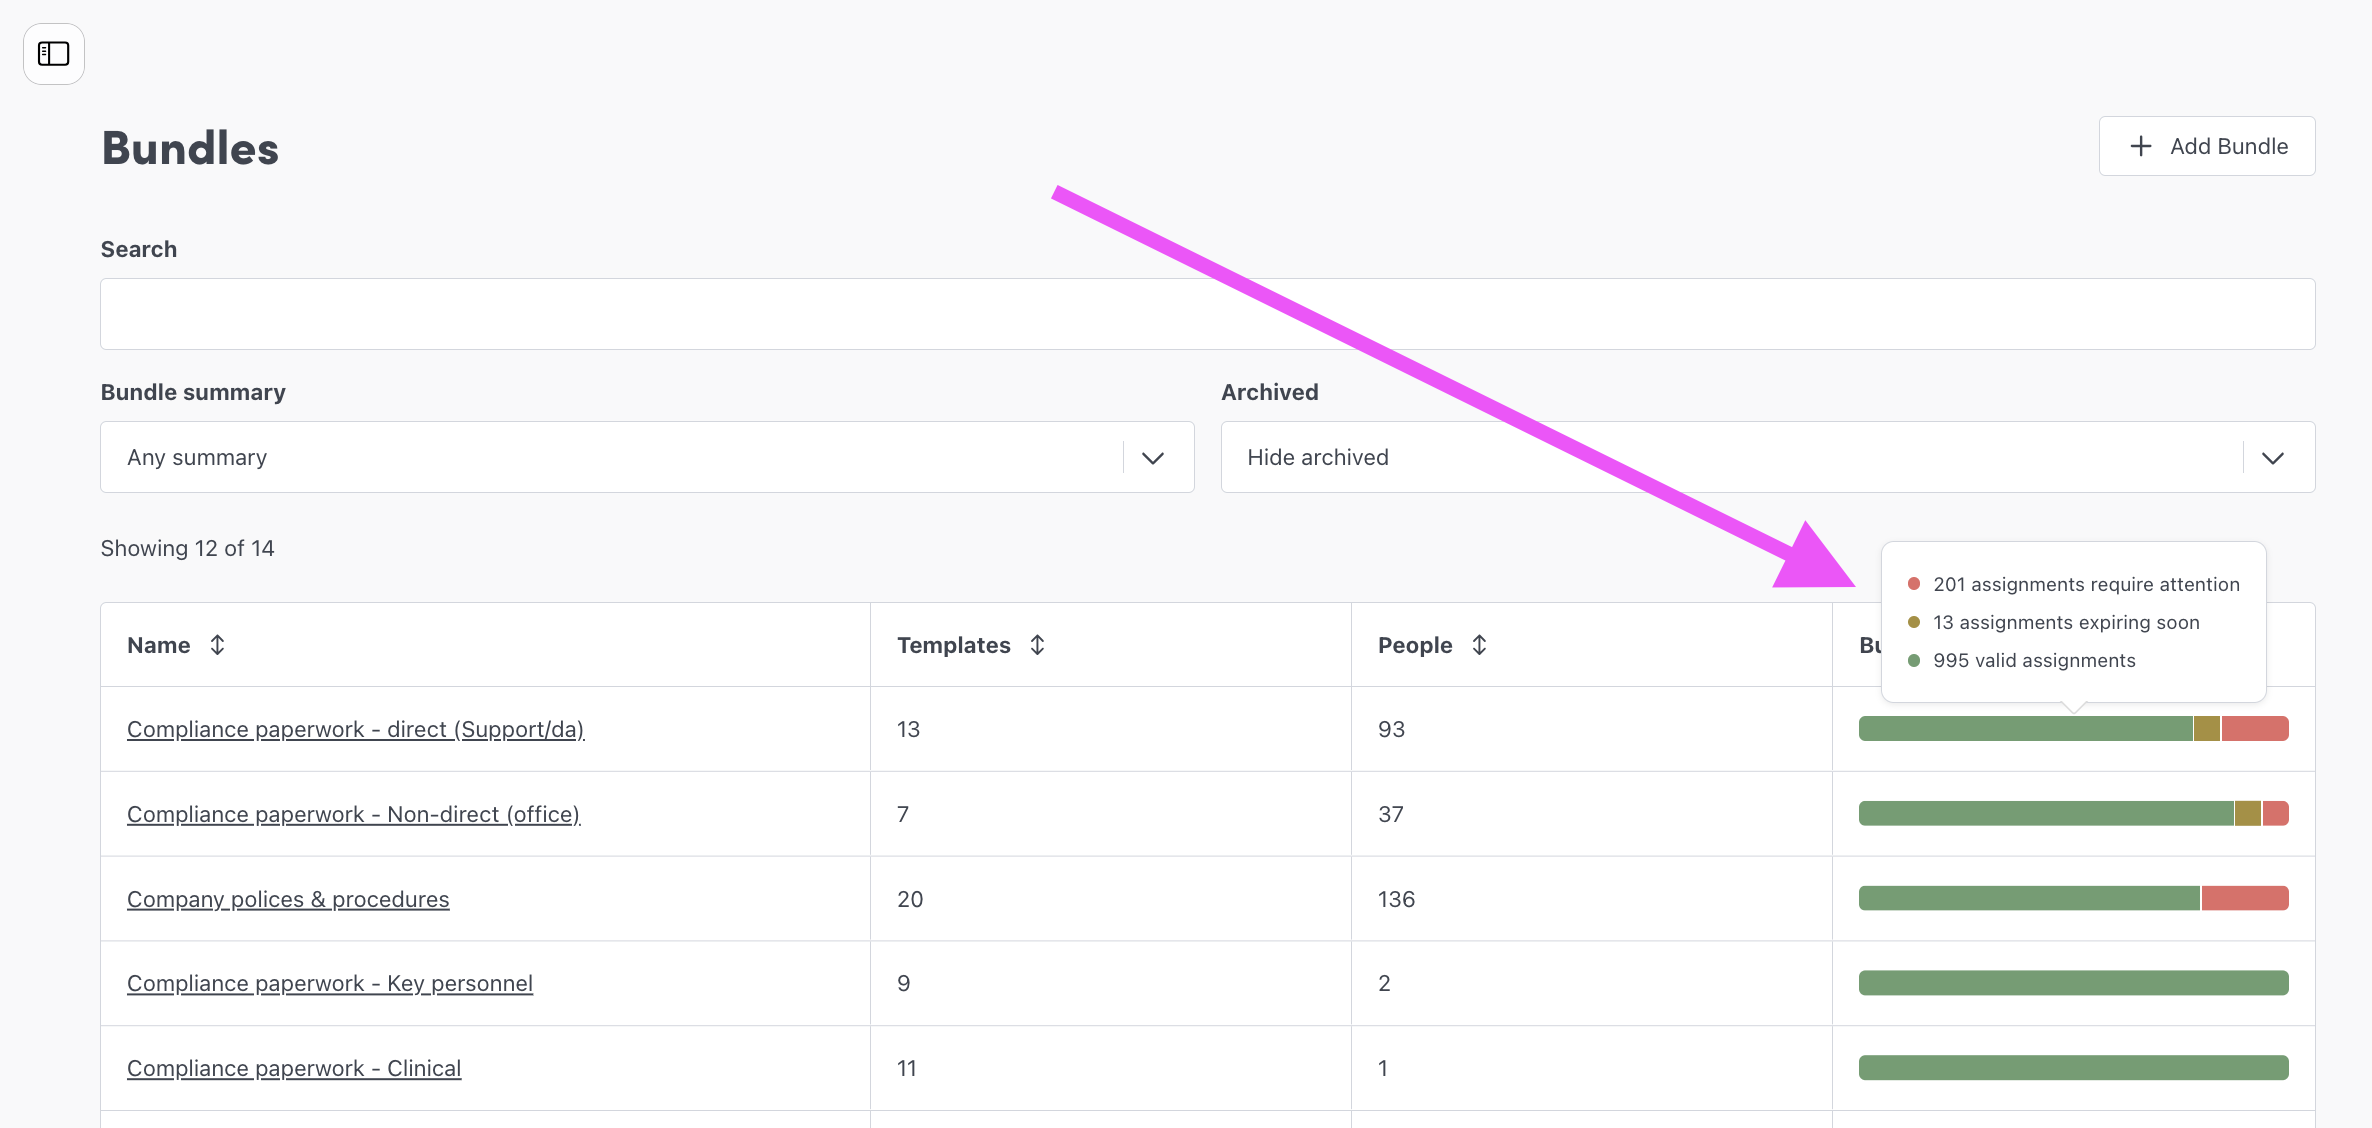Toggle the sidebar panel icon
This screenshot has width=2372, height=1128.
53,54
